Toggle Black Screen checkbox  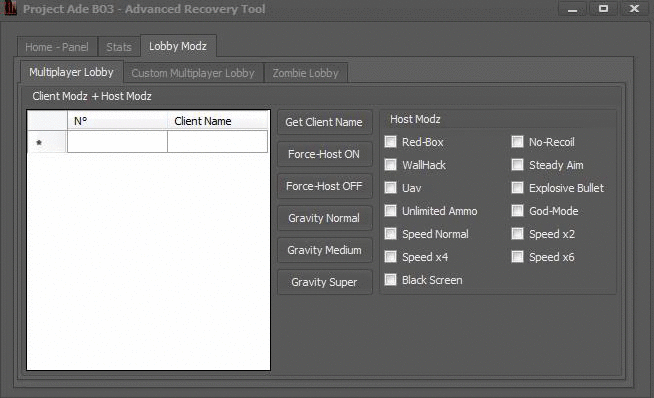390,280
